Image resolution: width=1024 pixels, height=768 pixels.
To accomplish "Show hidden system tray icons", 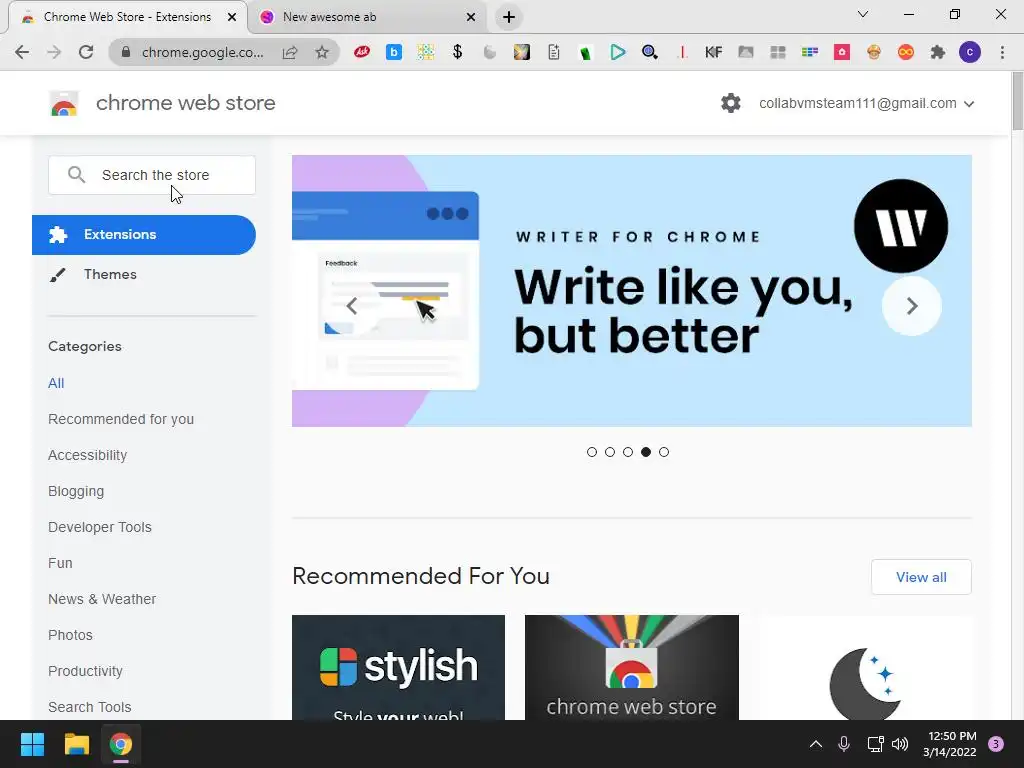I will (x=816, y=744).
